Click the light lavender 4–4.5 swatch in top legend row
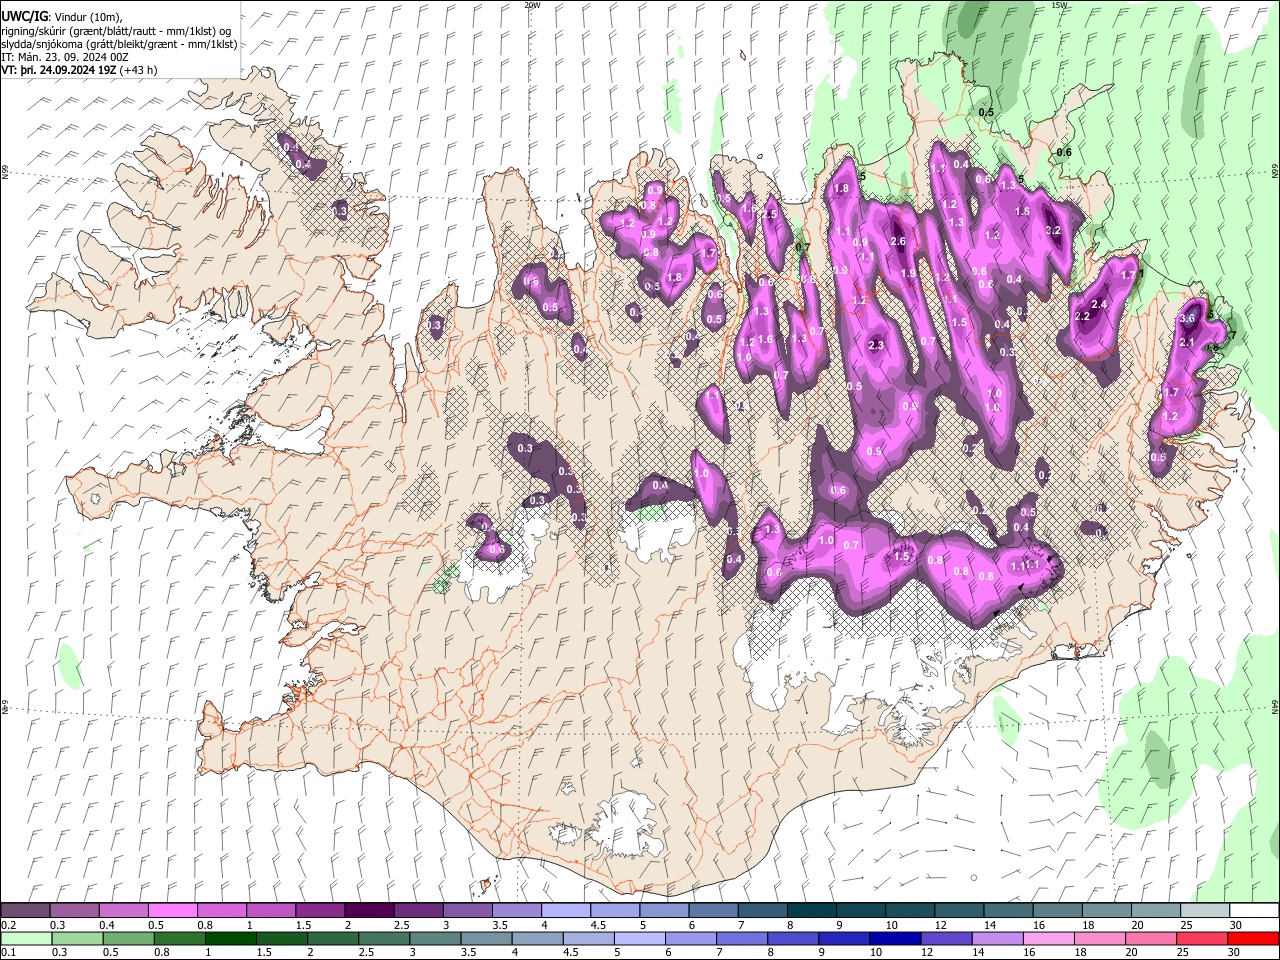1280x960 pixels. click(x=565, y=911)
